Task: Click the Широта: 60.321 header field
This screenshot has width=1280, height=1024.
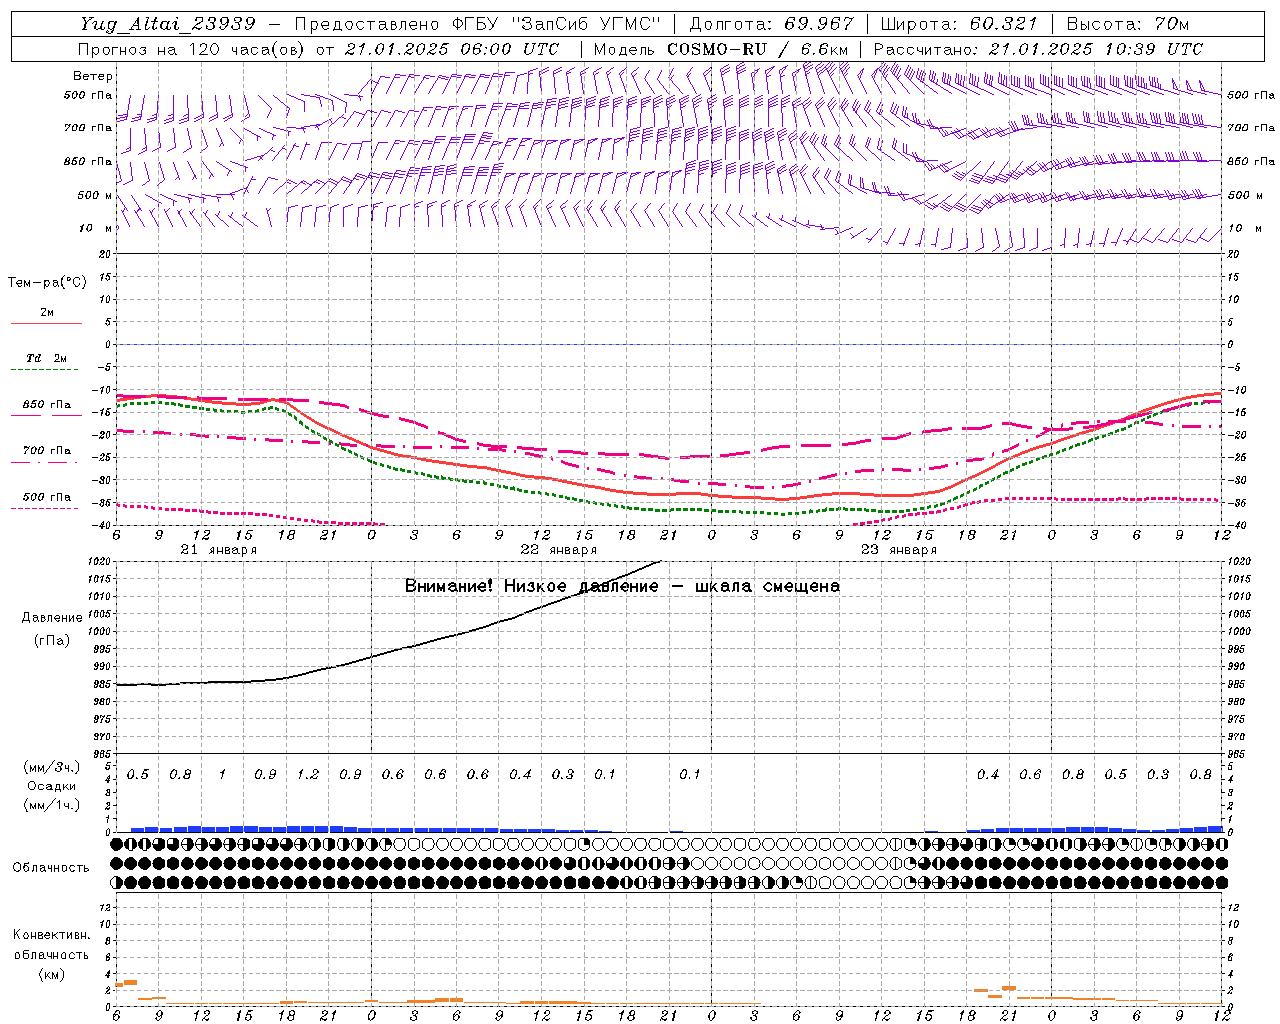Action: pos(959,24)
